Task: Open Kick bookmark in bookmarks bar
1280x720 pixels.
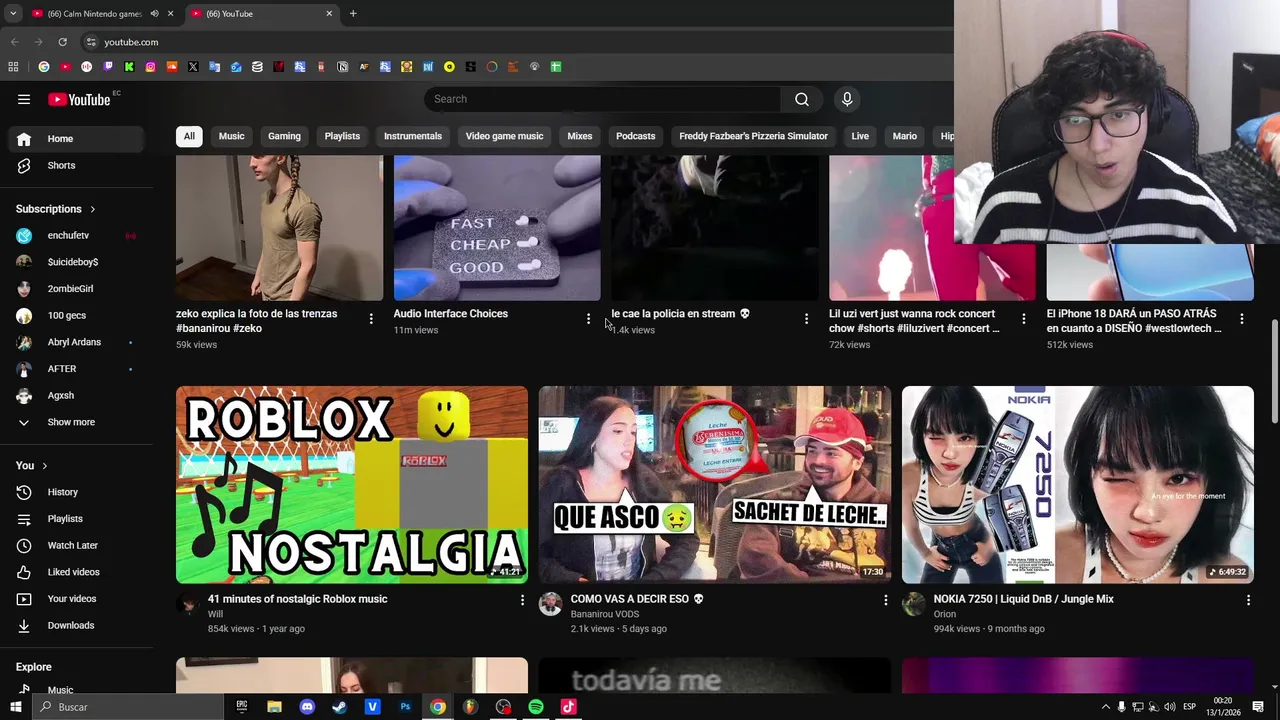Action: pos(129,67)
